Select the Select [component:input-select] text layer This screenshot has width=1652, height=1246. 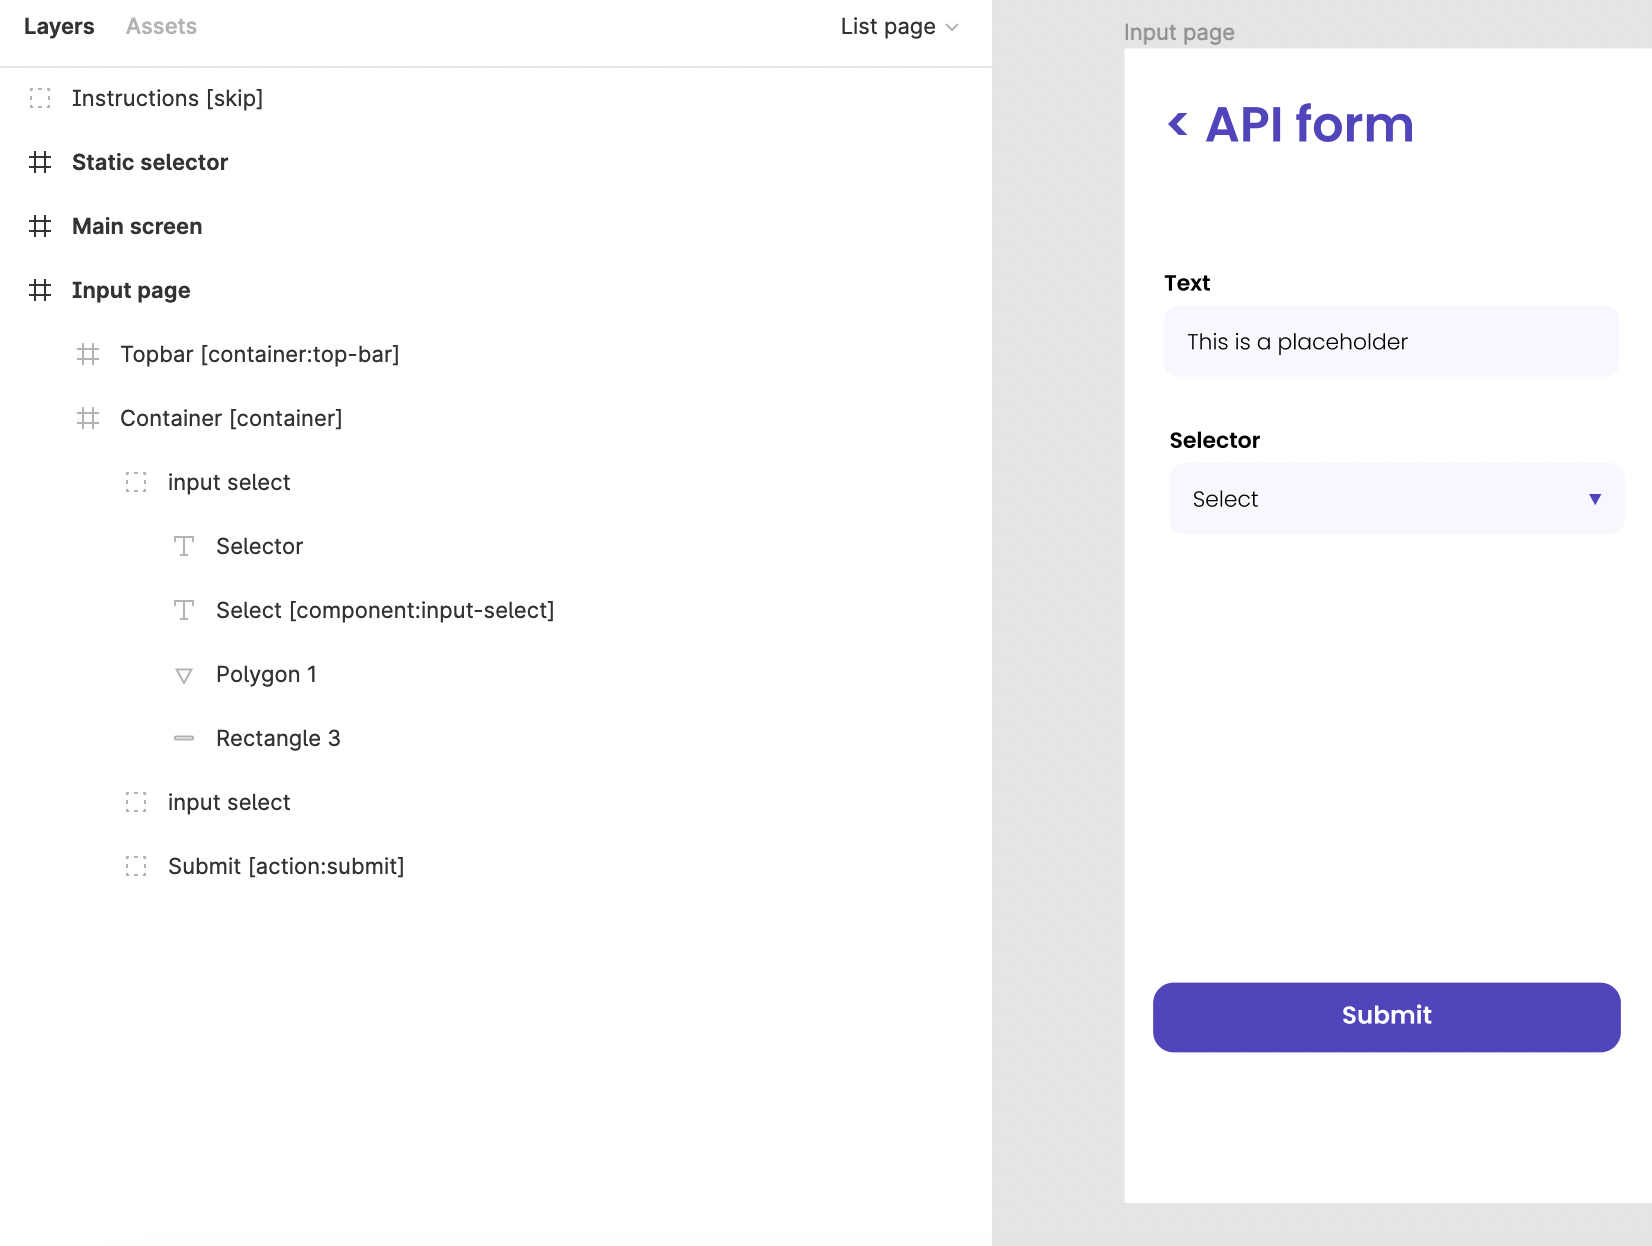[x=385, y=610]
